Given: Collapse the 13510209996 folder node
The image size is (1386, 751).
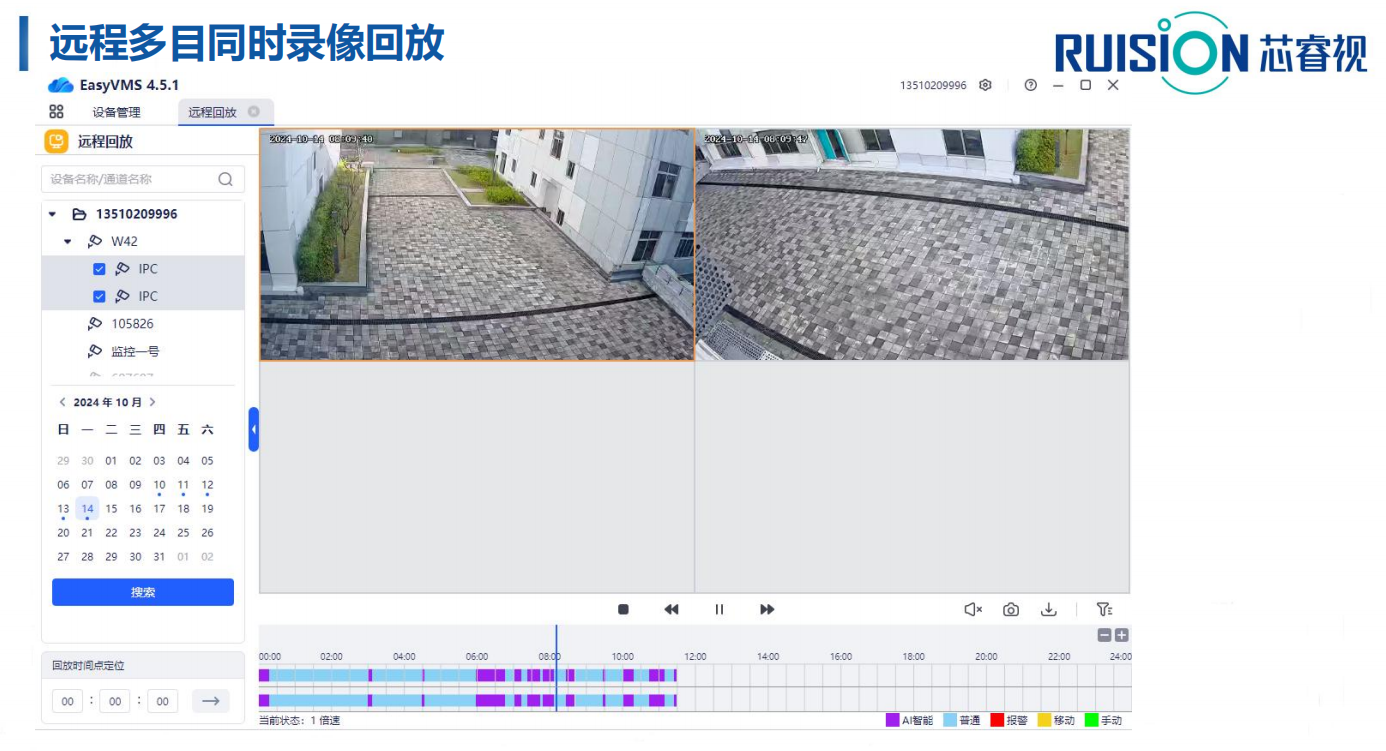Looking at the screenshot, I should coord(53,214).
